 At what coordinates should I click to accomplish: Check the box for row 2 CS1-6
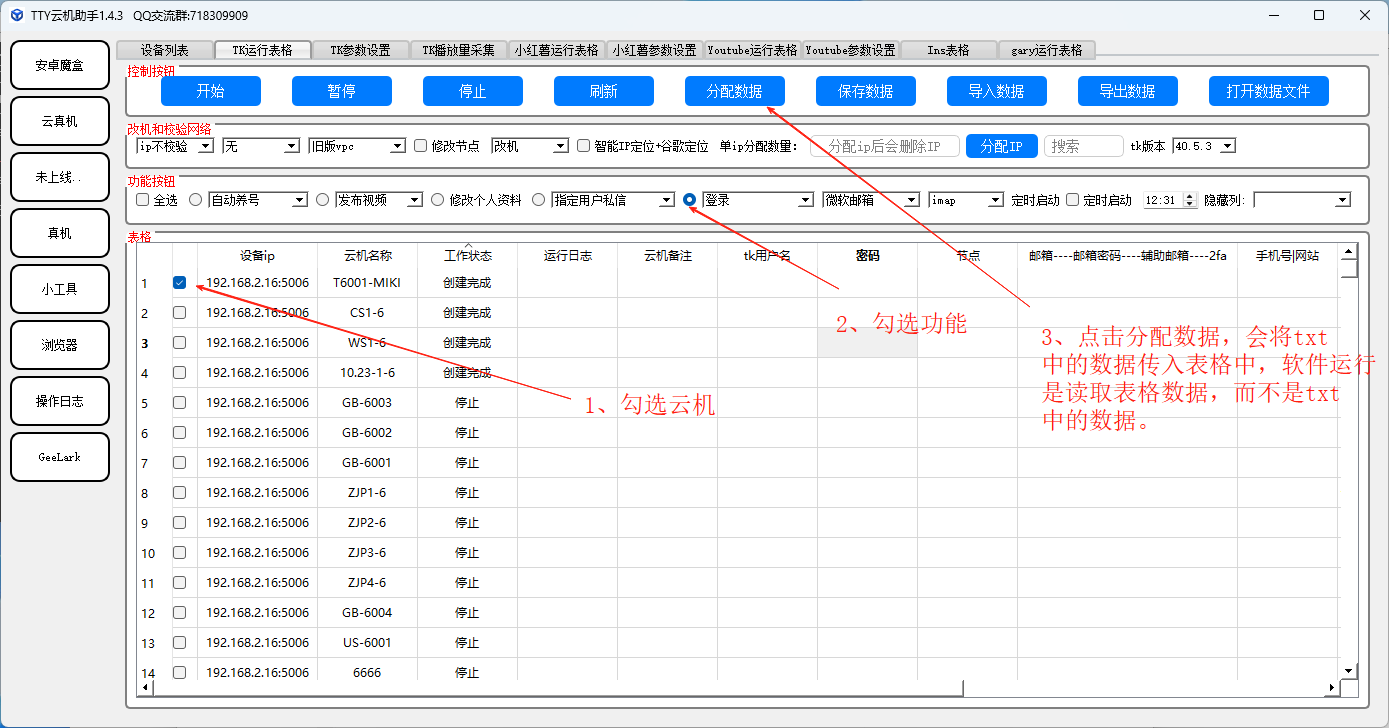(179, 313)
